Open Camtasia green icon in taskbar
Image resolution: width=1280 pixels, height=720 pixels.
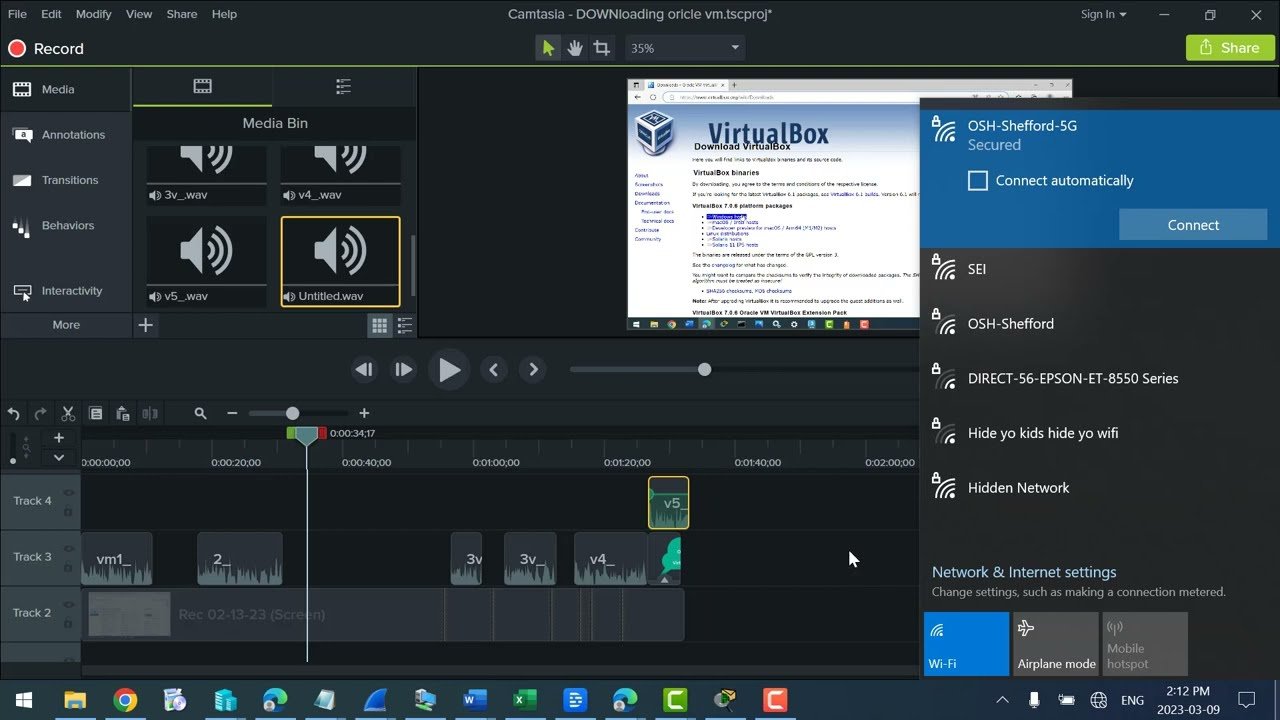coord(675,700)
